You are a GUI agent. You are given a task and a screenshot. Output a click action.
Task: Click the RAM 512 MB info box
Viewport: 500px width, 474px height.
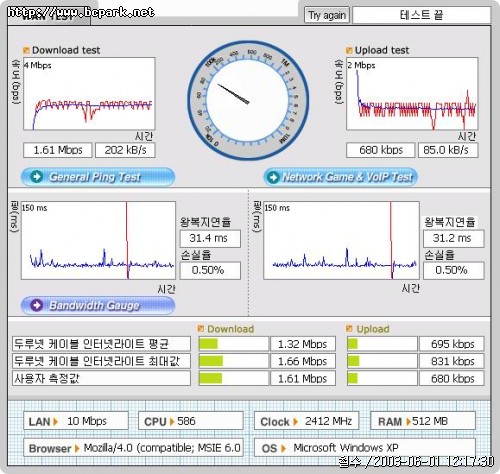423,421
